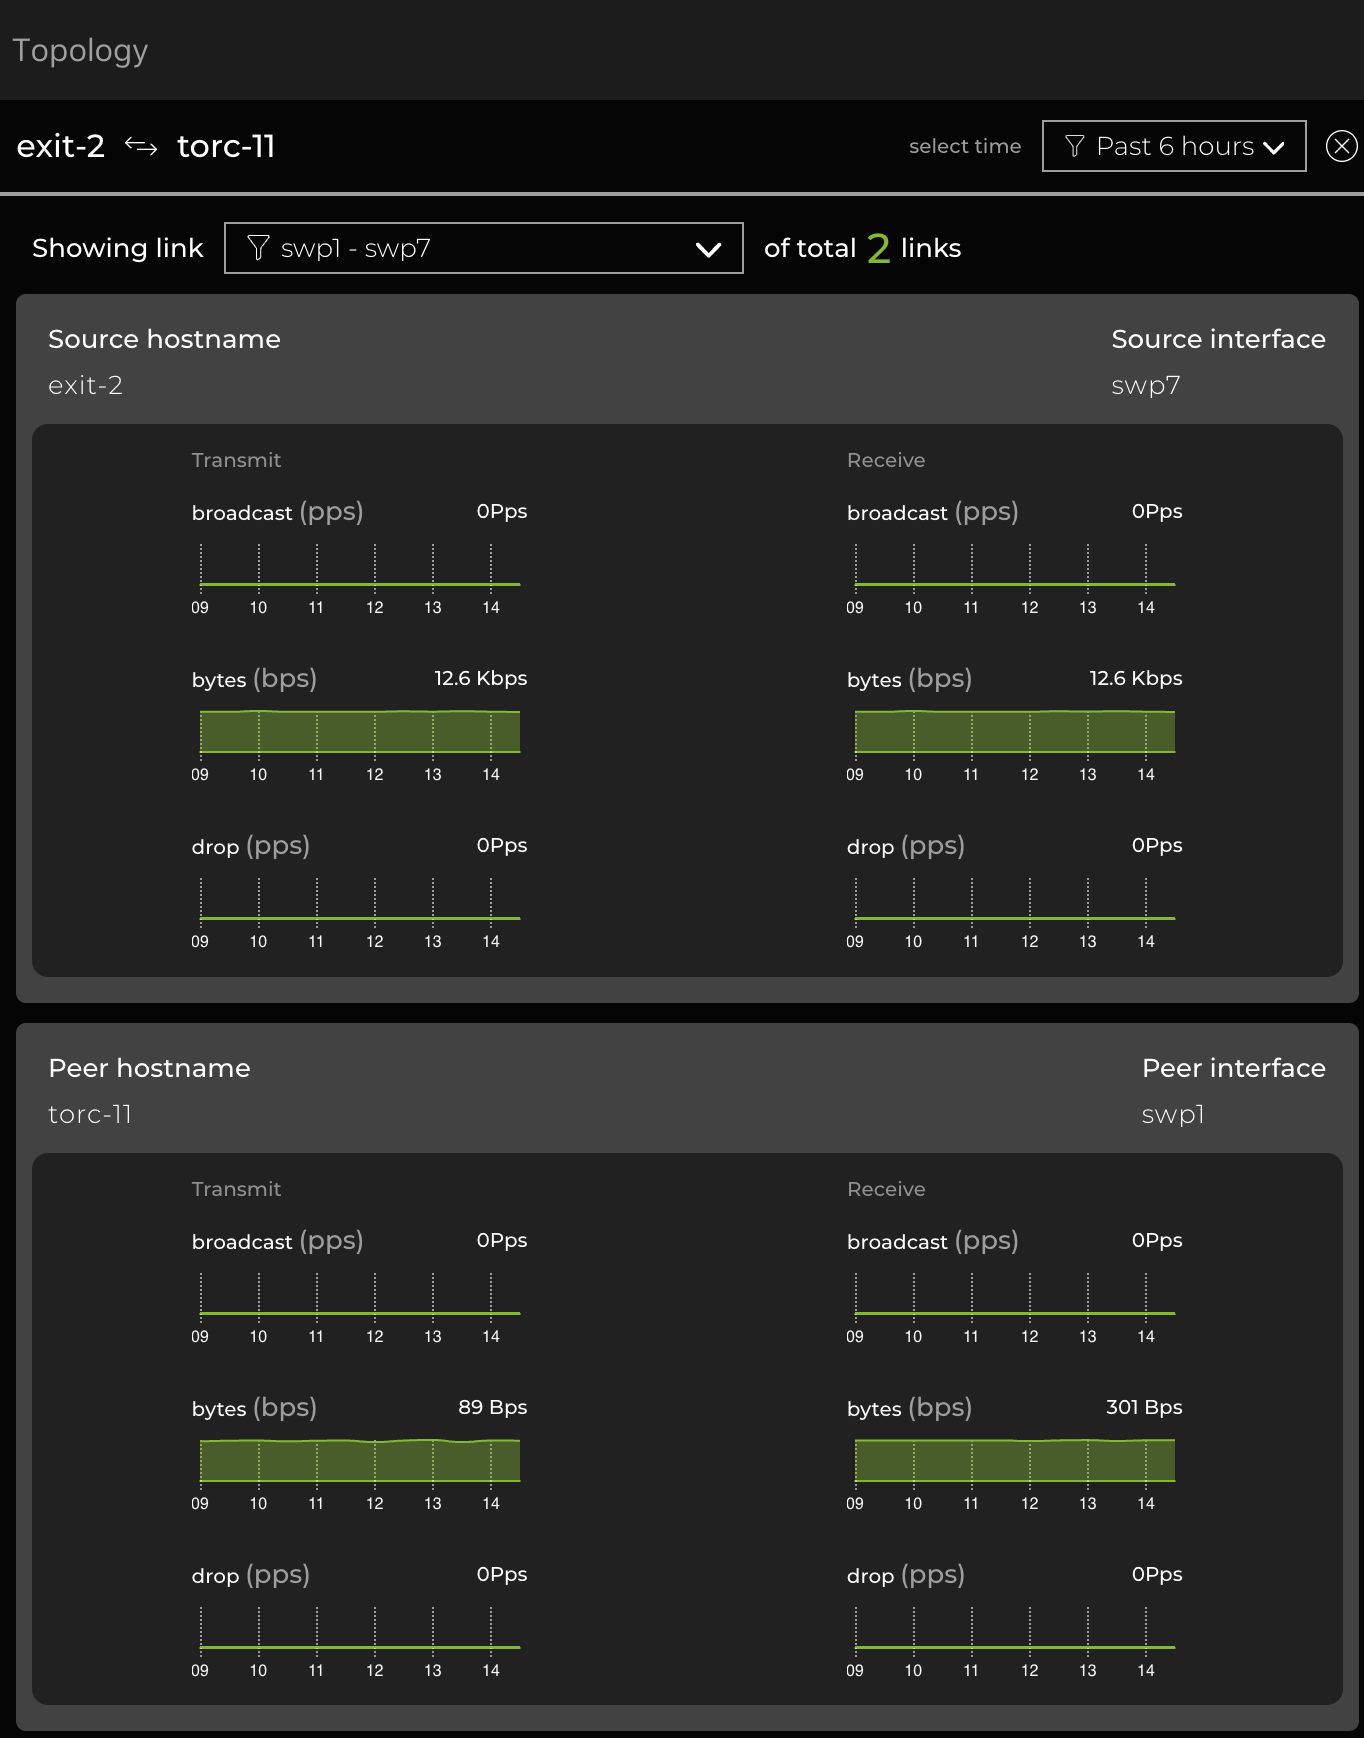This screenshot has height=1738, width=1364.
Task: Open the Past 6 hours time dropdown
Action: pyautogui.click(x=1174, y=147)
